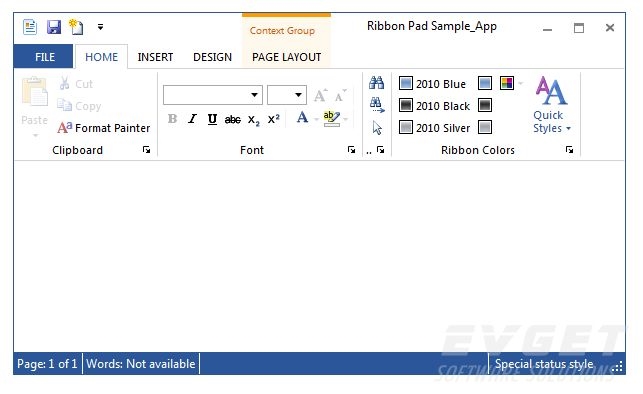
Task: Select the 2010 Silver color option
Action: click(x=434, y=128)
